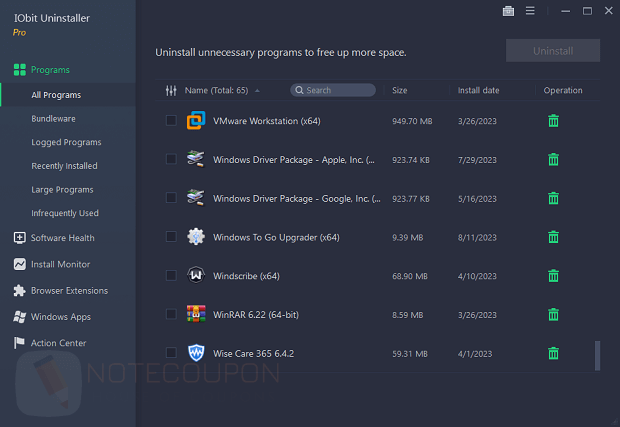Click the 5/16/2023 install date
This screenshot has width=620, height=427.
pyautogui.click(x=477, y=198)
